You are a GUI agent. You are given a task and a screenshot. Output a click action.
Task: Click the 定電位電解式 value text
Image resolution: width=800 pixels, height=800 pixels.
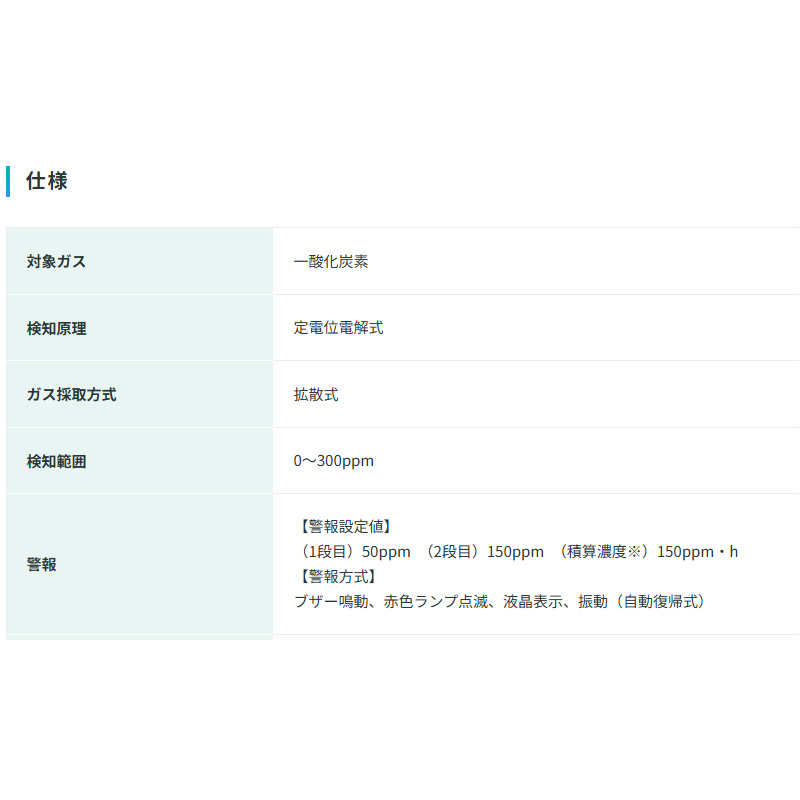[338, 328]
